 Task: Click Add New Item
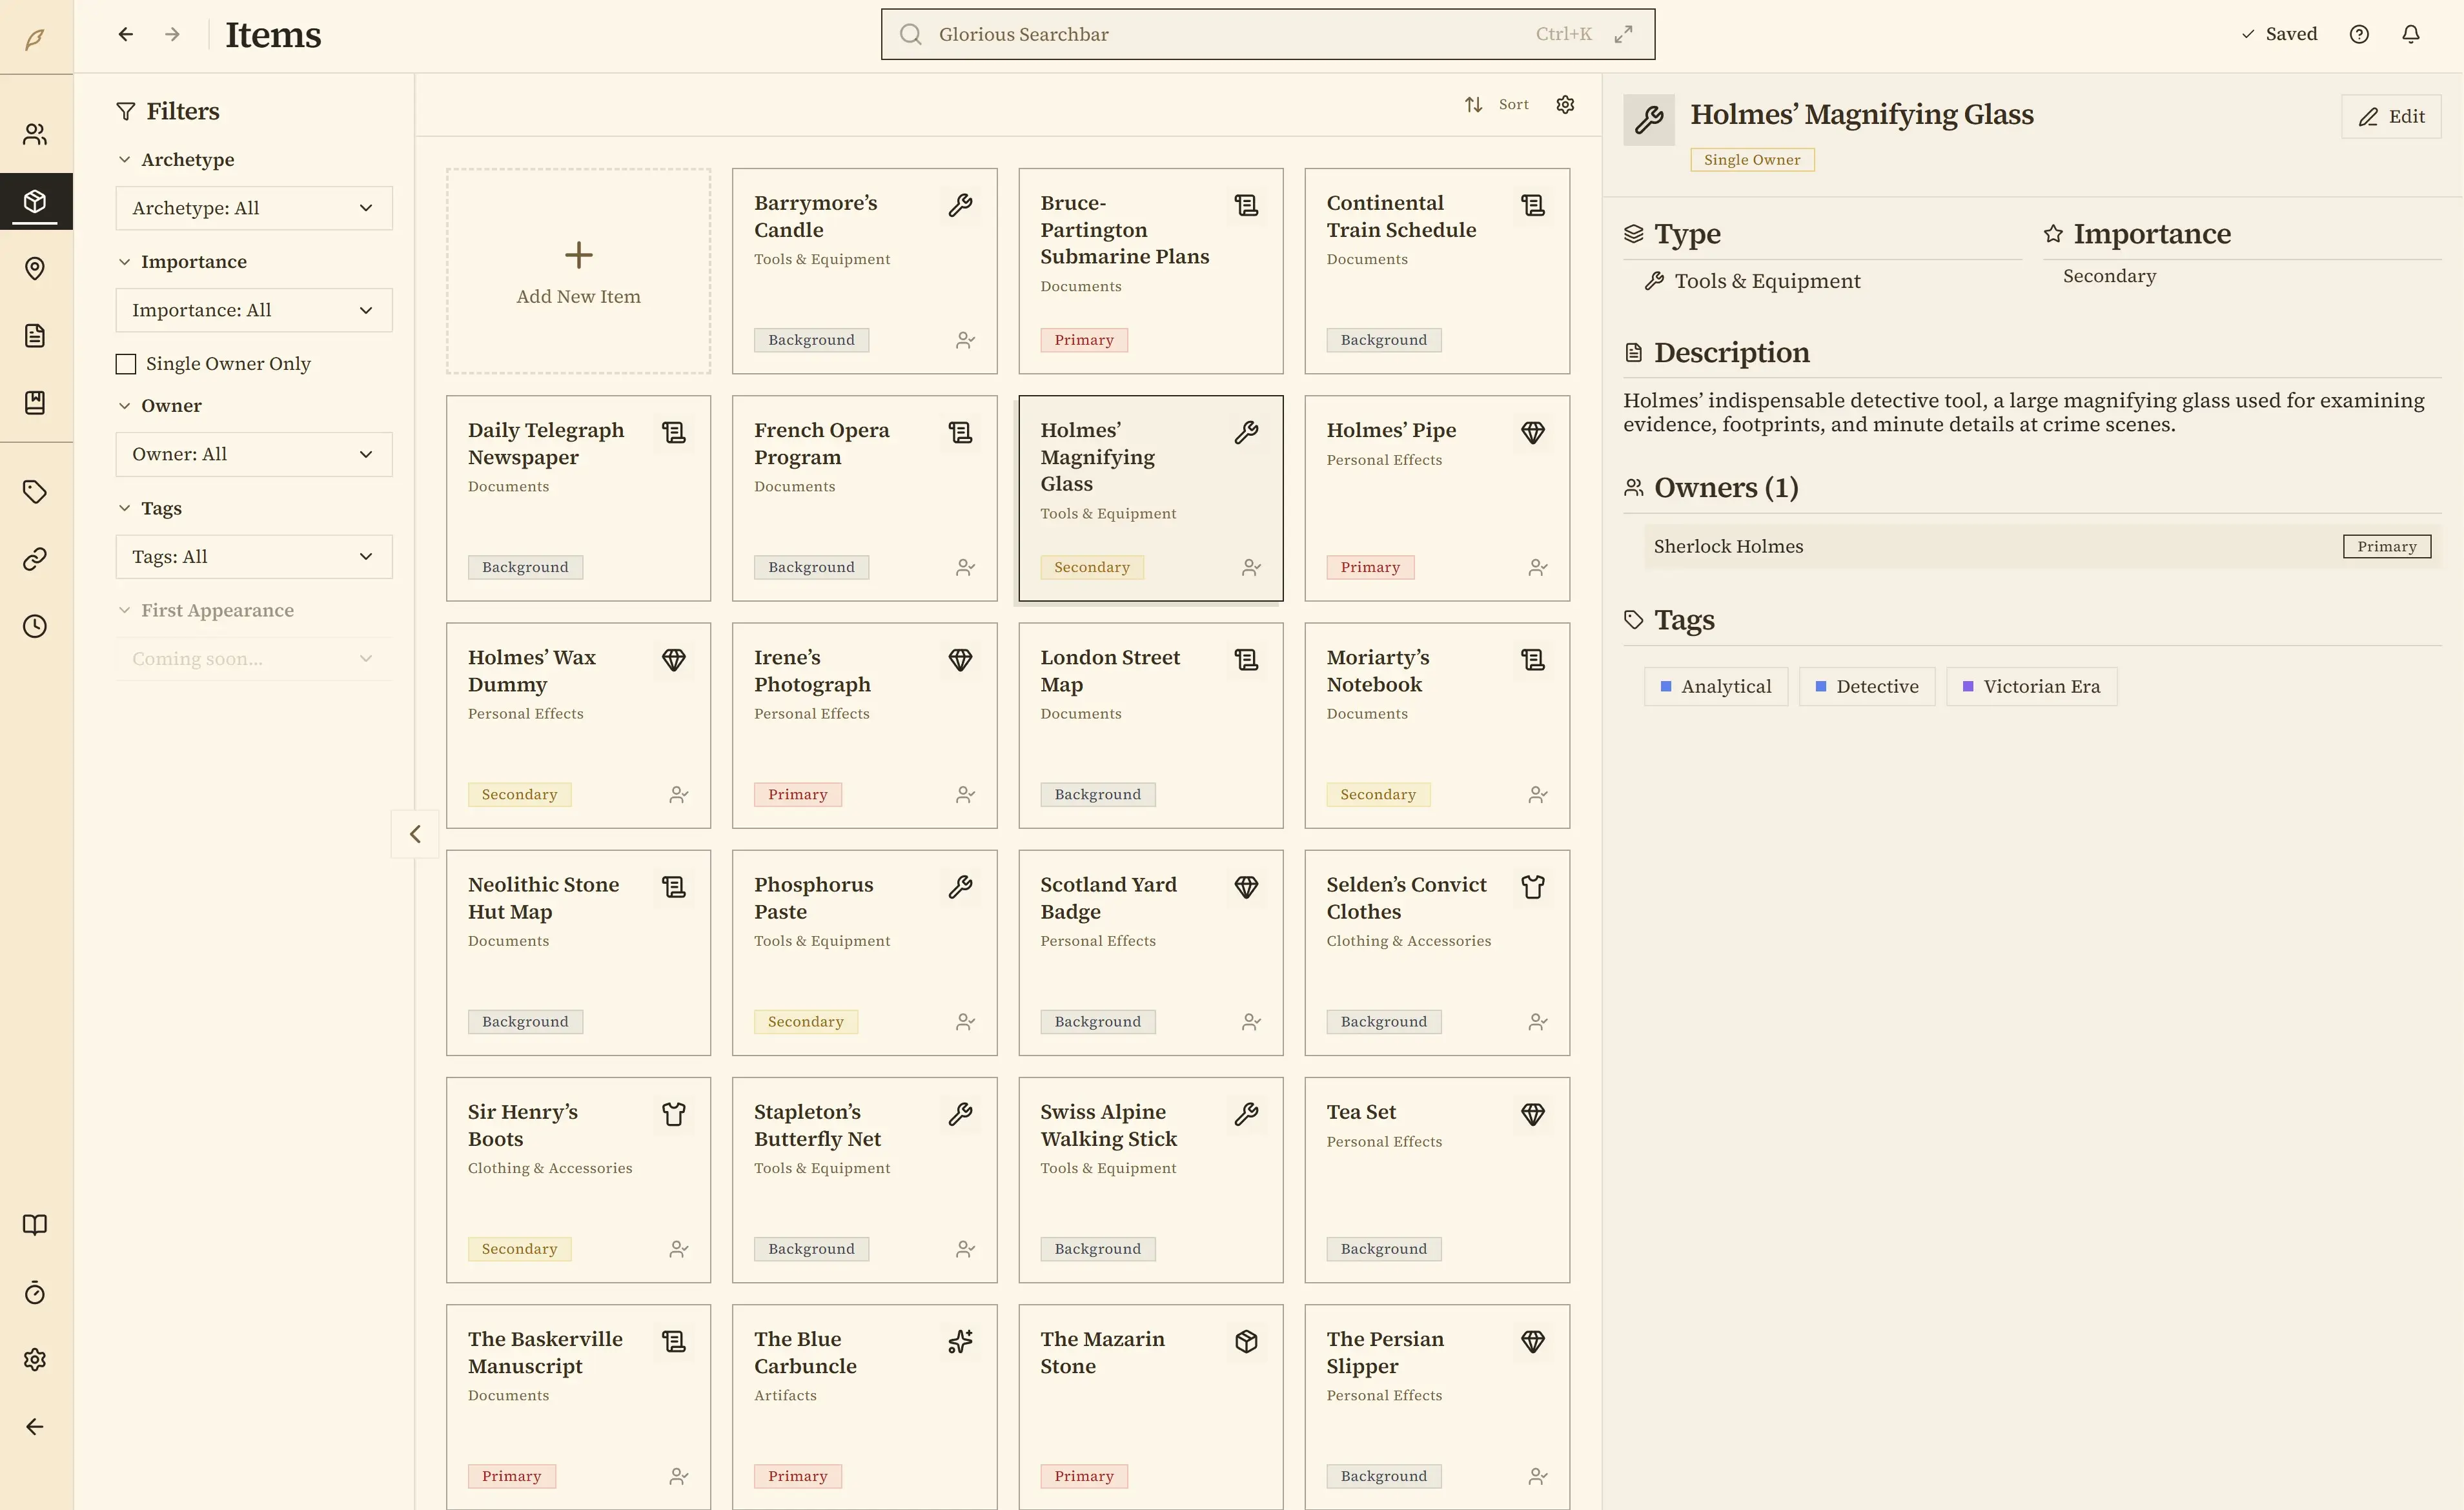pyautogui.click(x=578, y=271)
